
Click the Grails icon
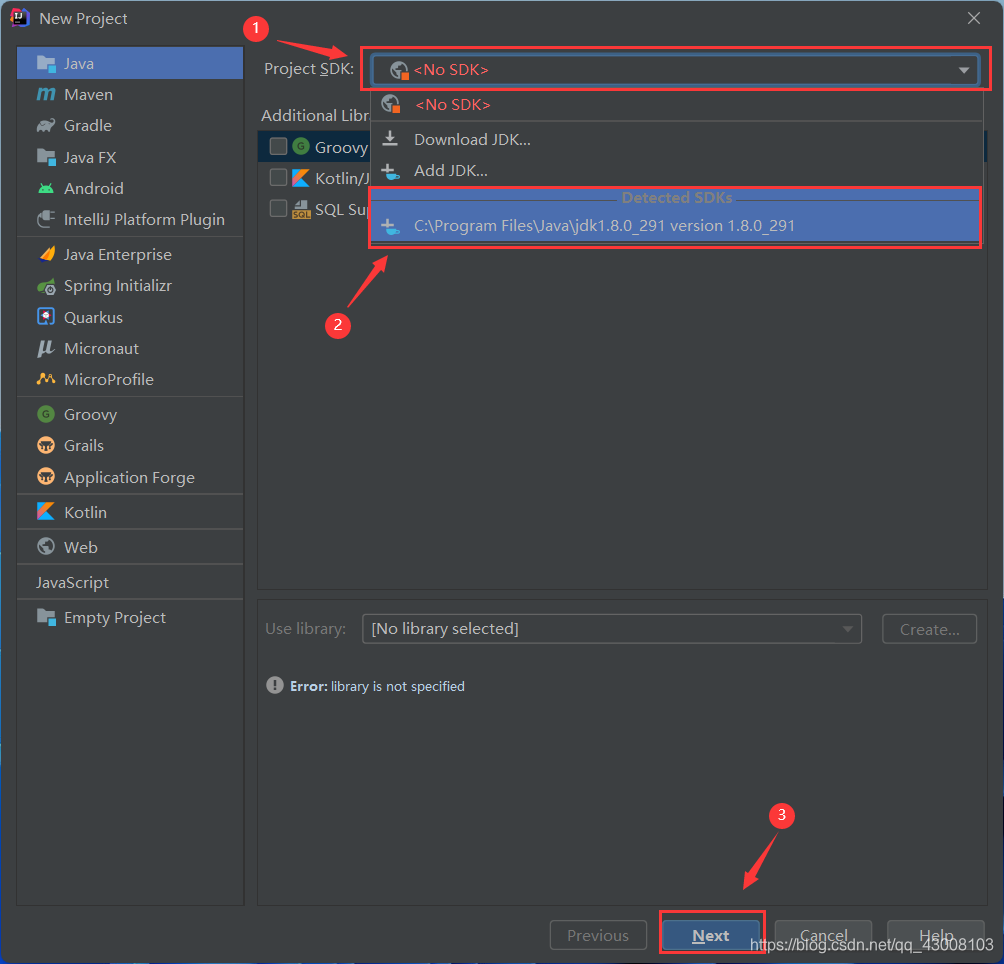tap(46, 445)
